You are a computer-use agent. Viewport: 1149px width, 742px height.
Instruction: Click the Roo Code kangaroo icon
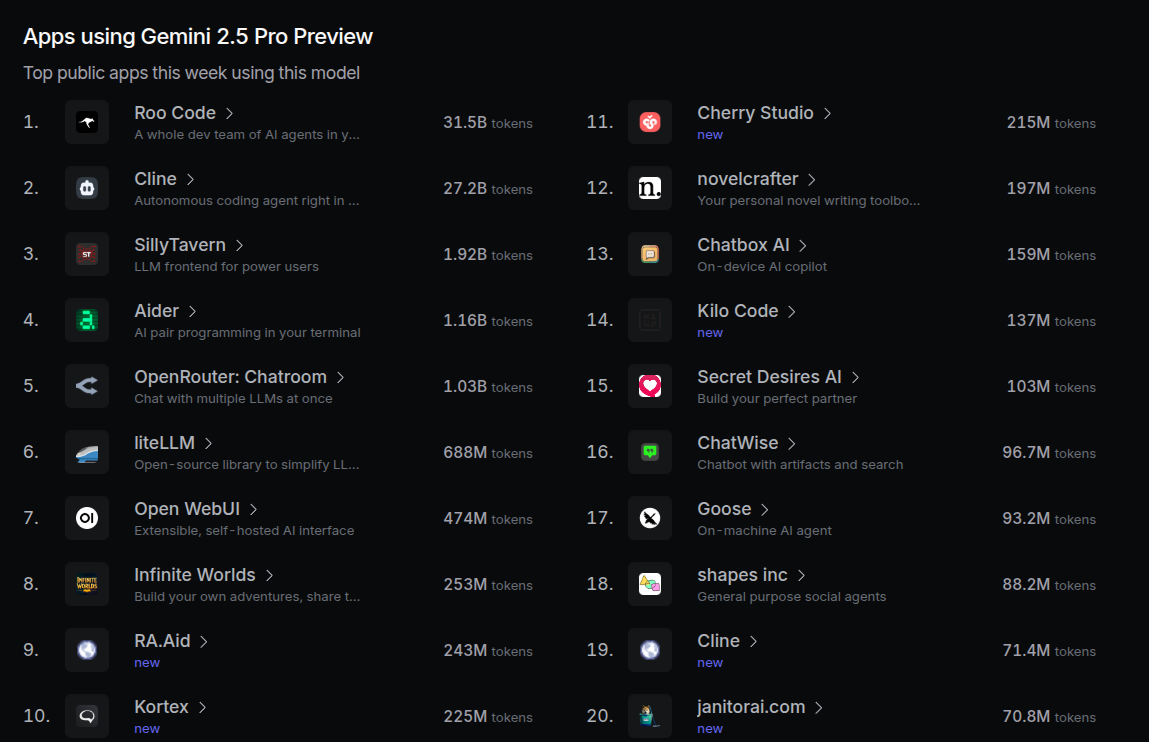(86, 122)
